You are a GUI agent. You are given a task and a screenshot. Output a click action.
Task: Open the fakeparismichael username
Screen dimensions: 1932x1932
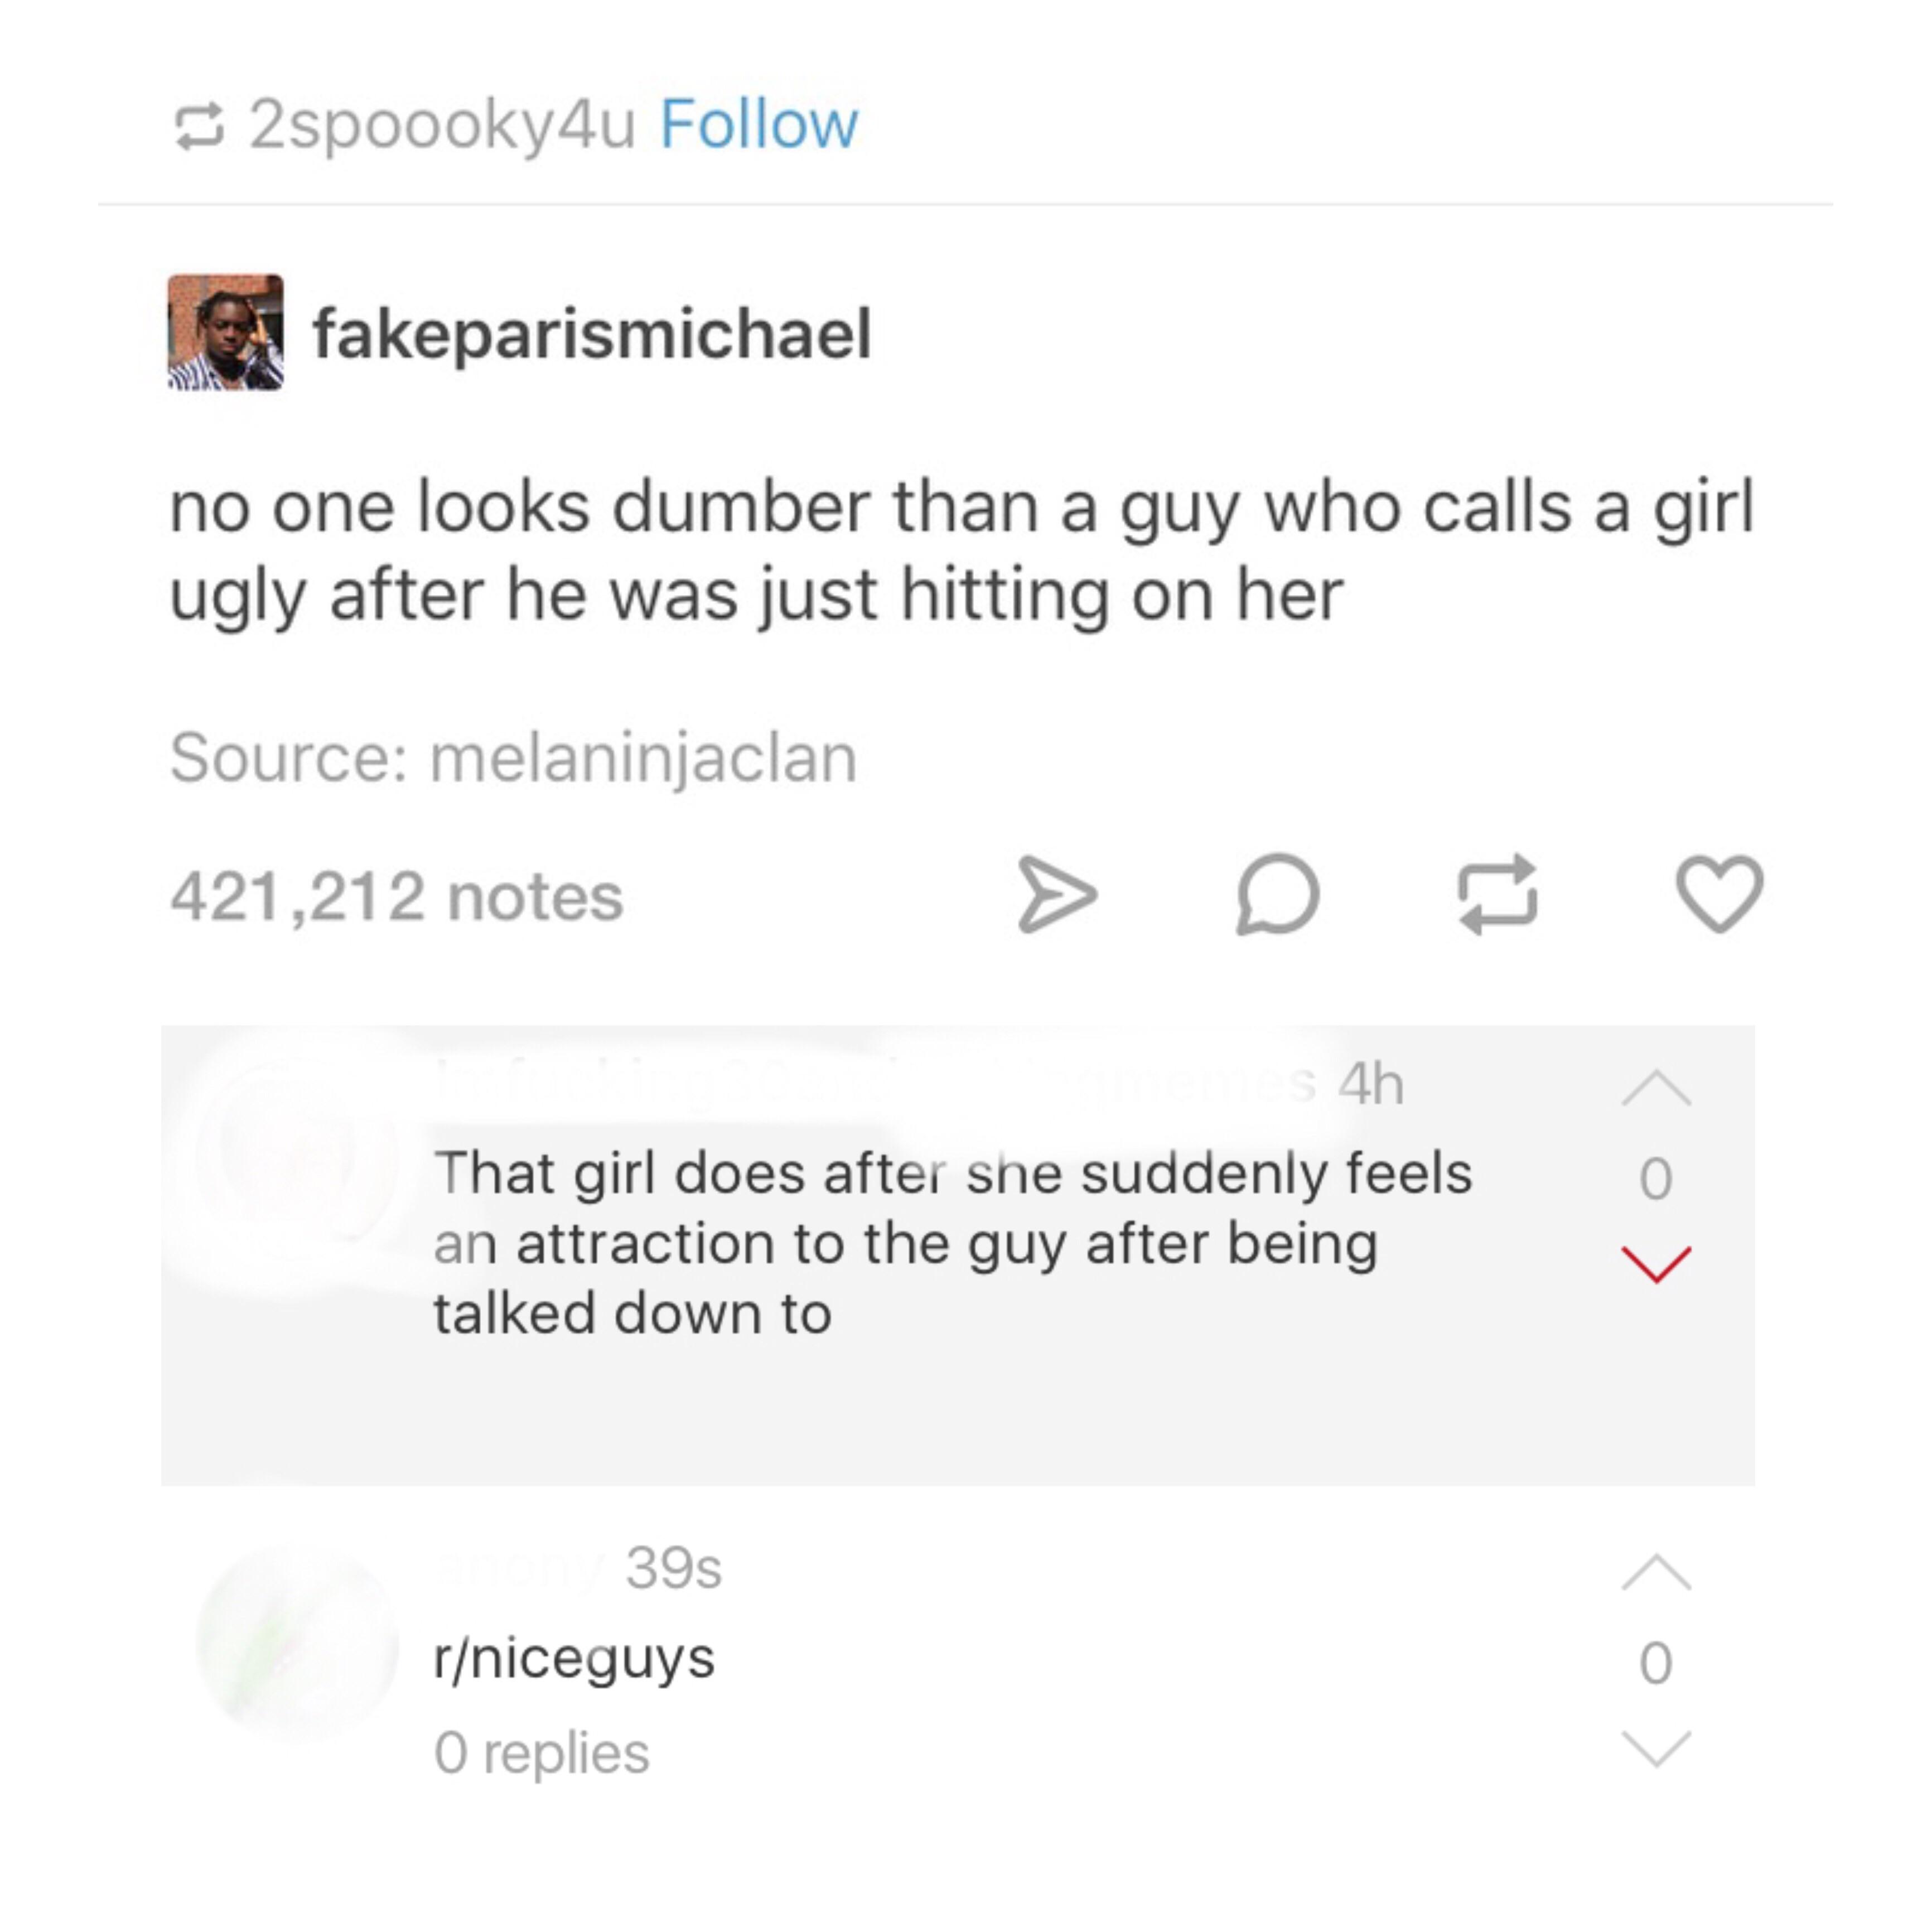pyautogui.click(x=592, y=333)
